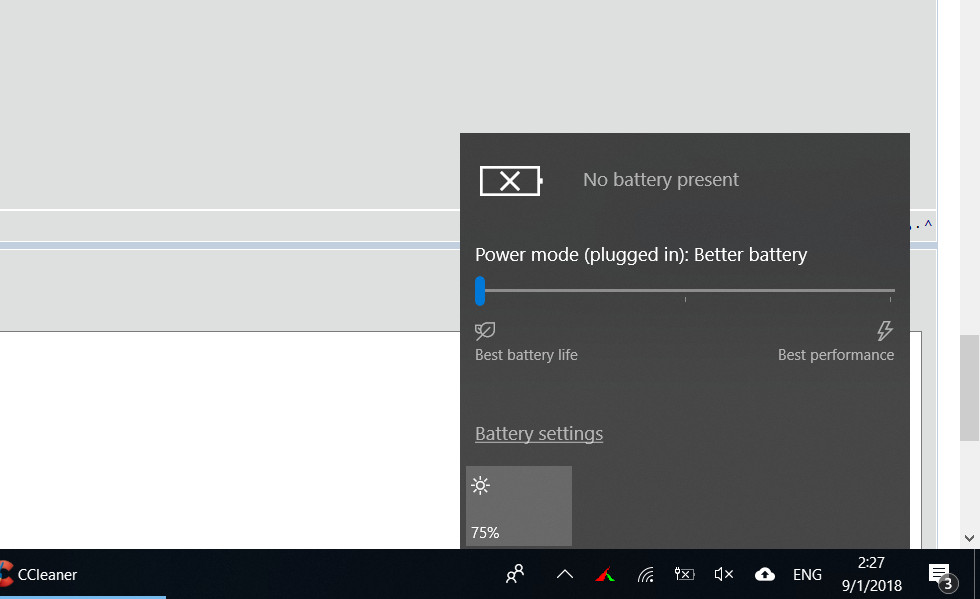The height and width of the screenshot is (599, 980).
Task: Open the Battery settings link
Action: (x=539, y=433)
